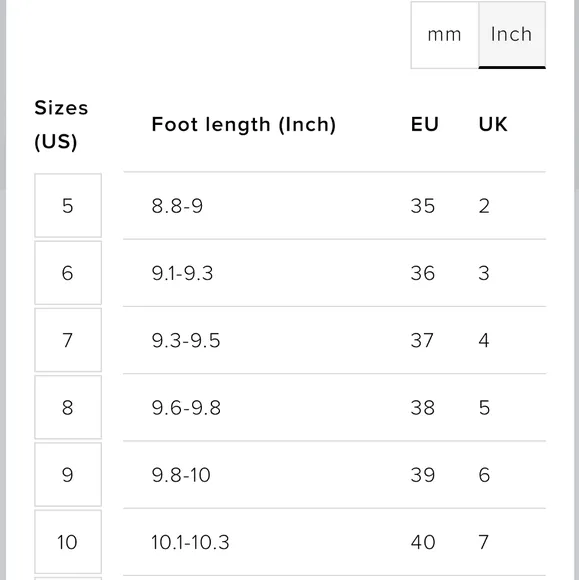The width and height of the screenshot is (579, 580).
Task: Click foot length 8.8-9 cell
Action: (177, 206)
